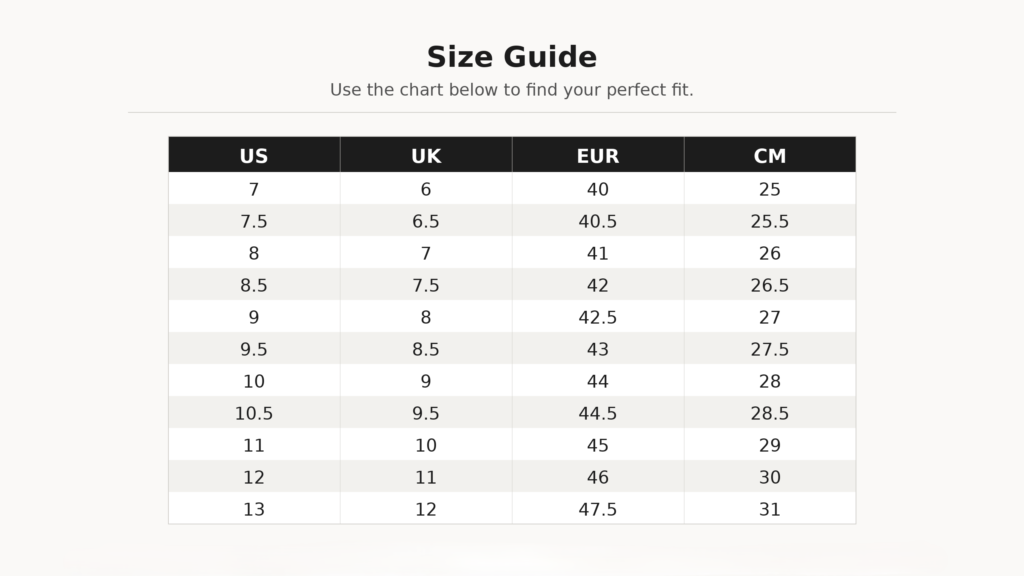
Task: Click UK size 9.5 cell
Action: click(x=426, y=413)
